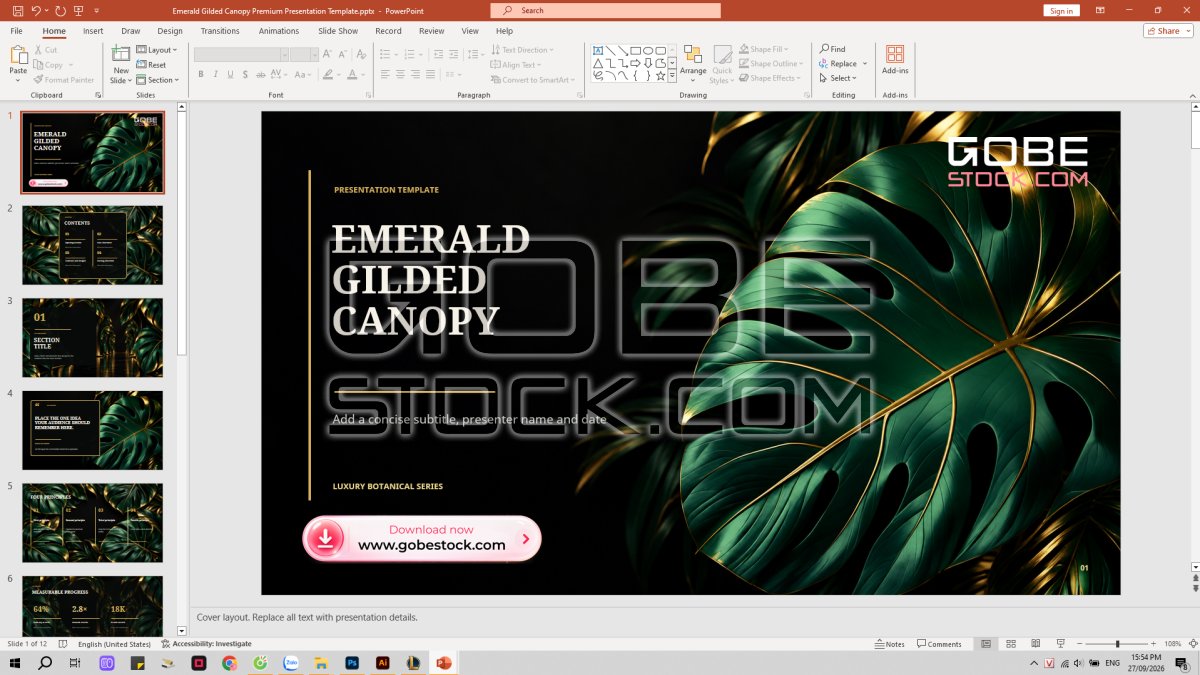This screenshot has width=1200, height=675.
Task: Open Notes pane from status bar
Action: point(889,644)
